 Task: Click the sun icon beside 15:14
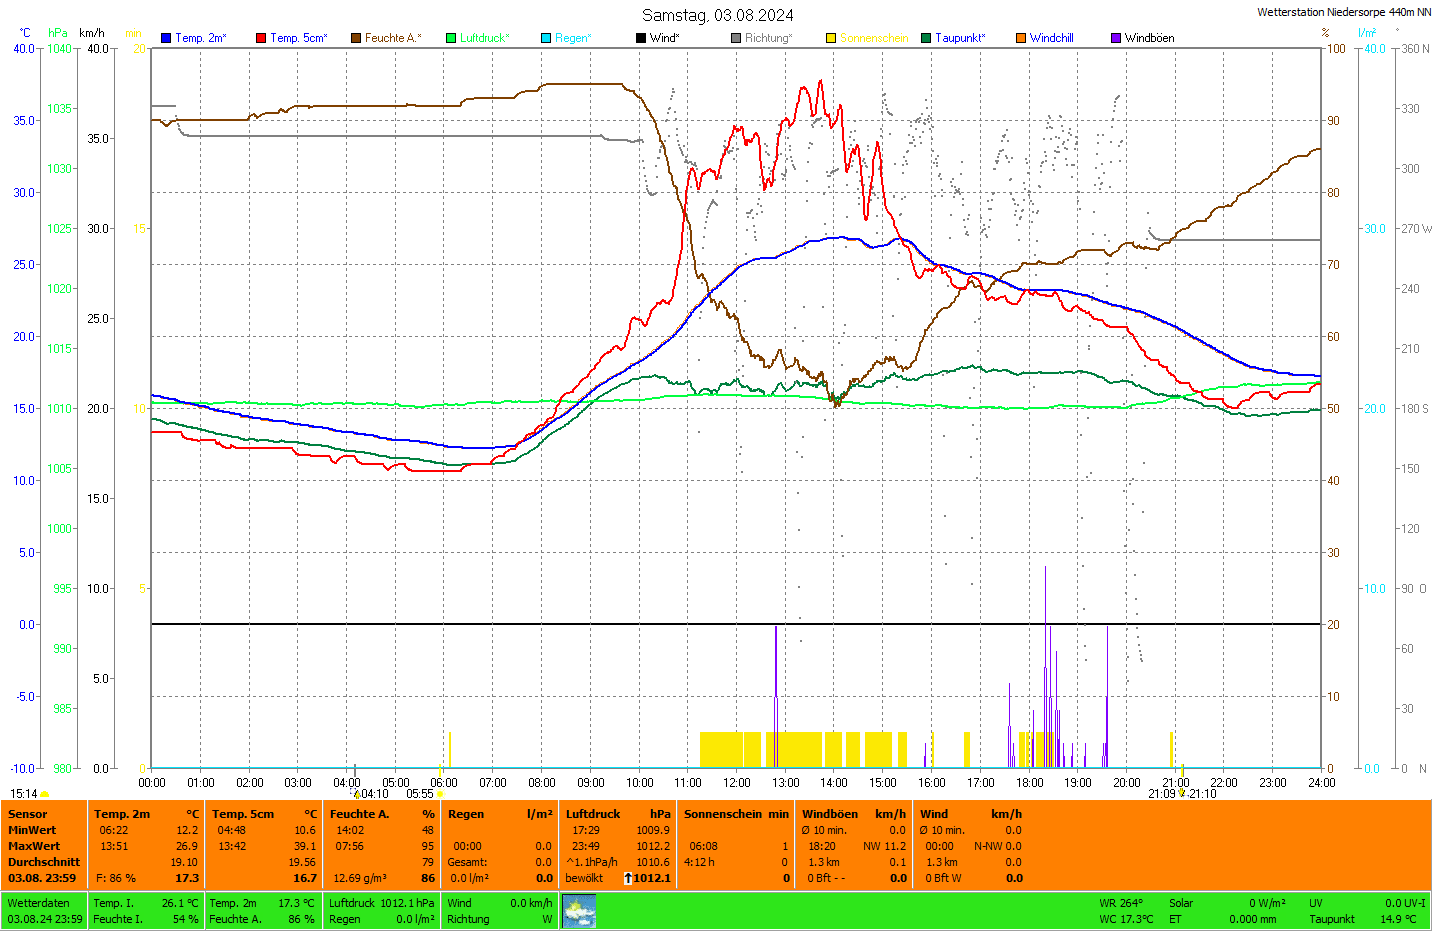tap(45, 794)
